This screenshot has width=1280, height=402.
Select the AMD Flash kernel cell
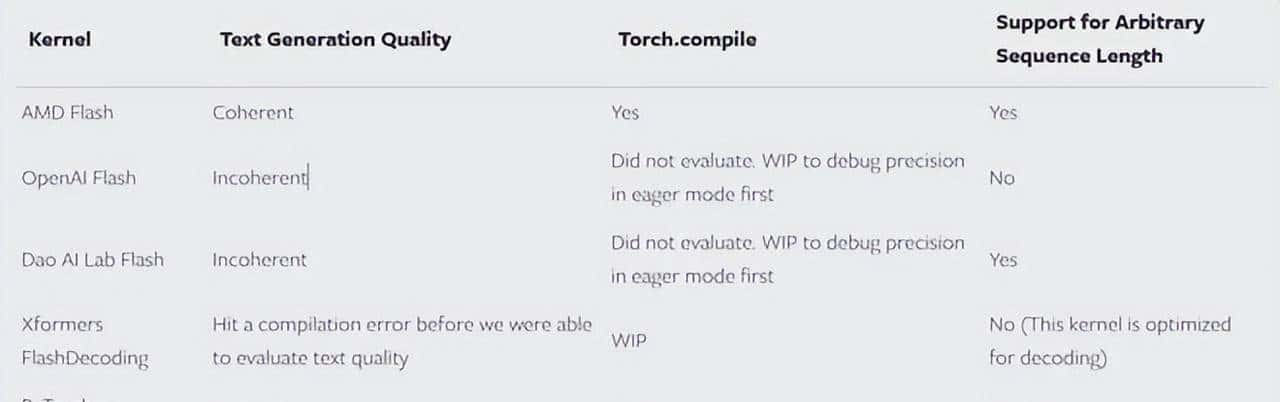pos(67,113)
